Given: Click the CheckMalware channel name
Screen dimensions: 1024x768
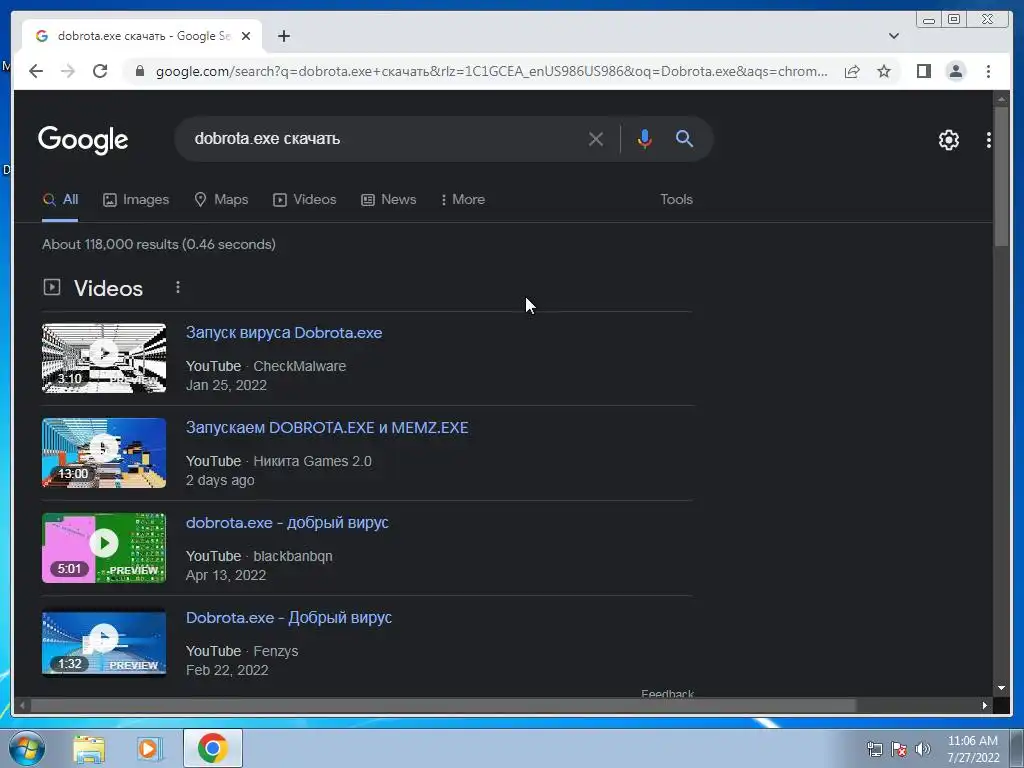Looking at the screenshot, I should coord(300,366).
